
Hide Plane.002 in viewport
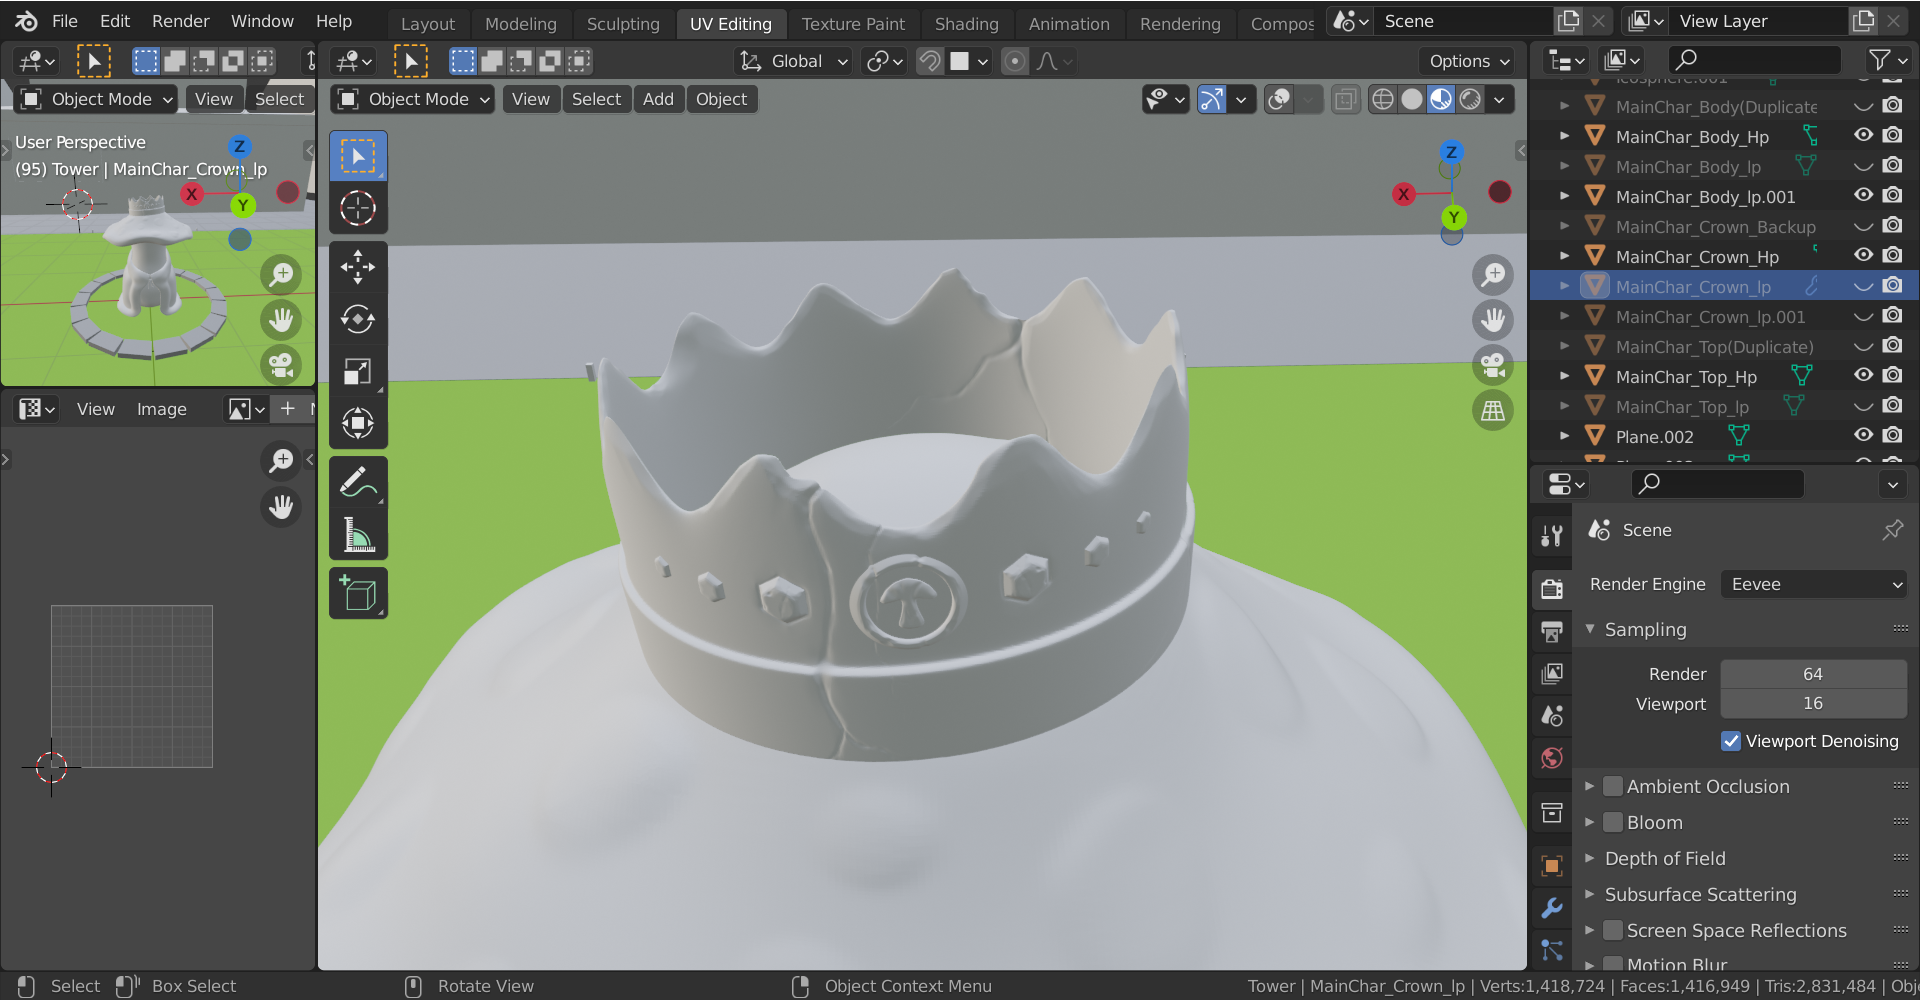pos(1863,435)
